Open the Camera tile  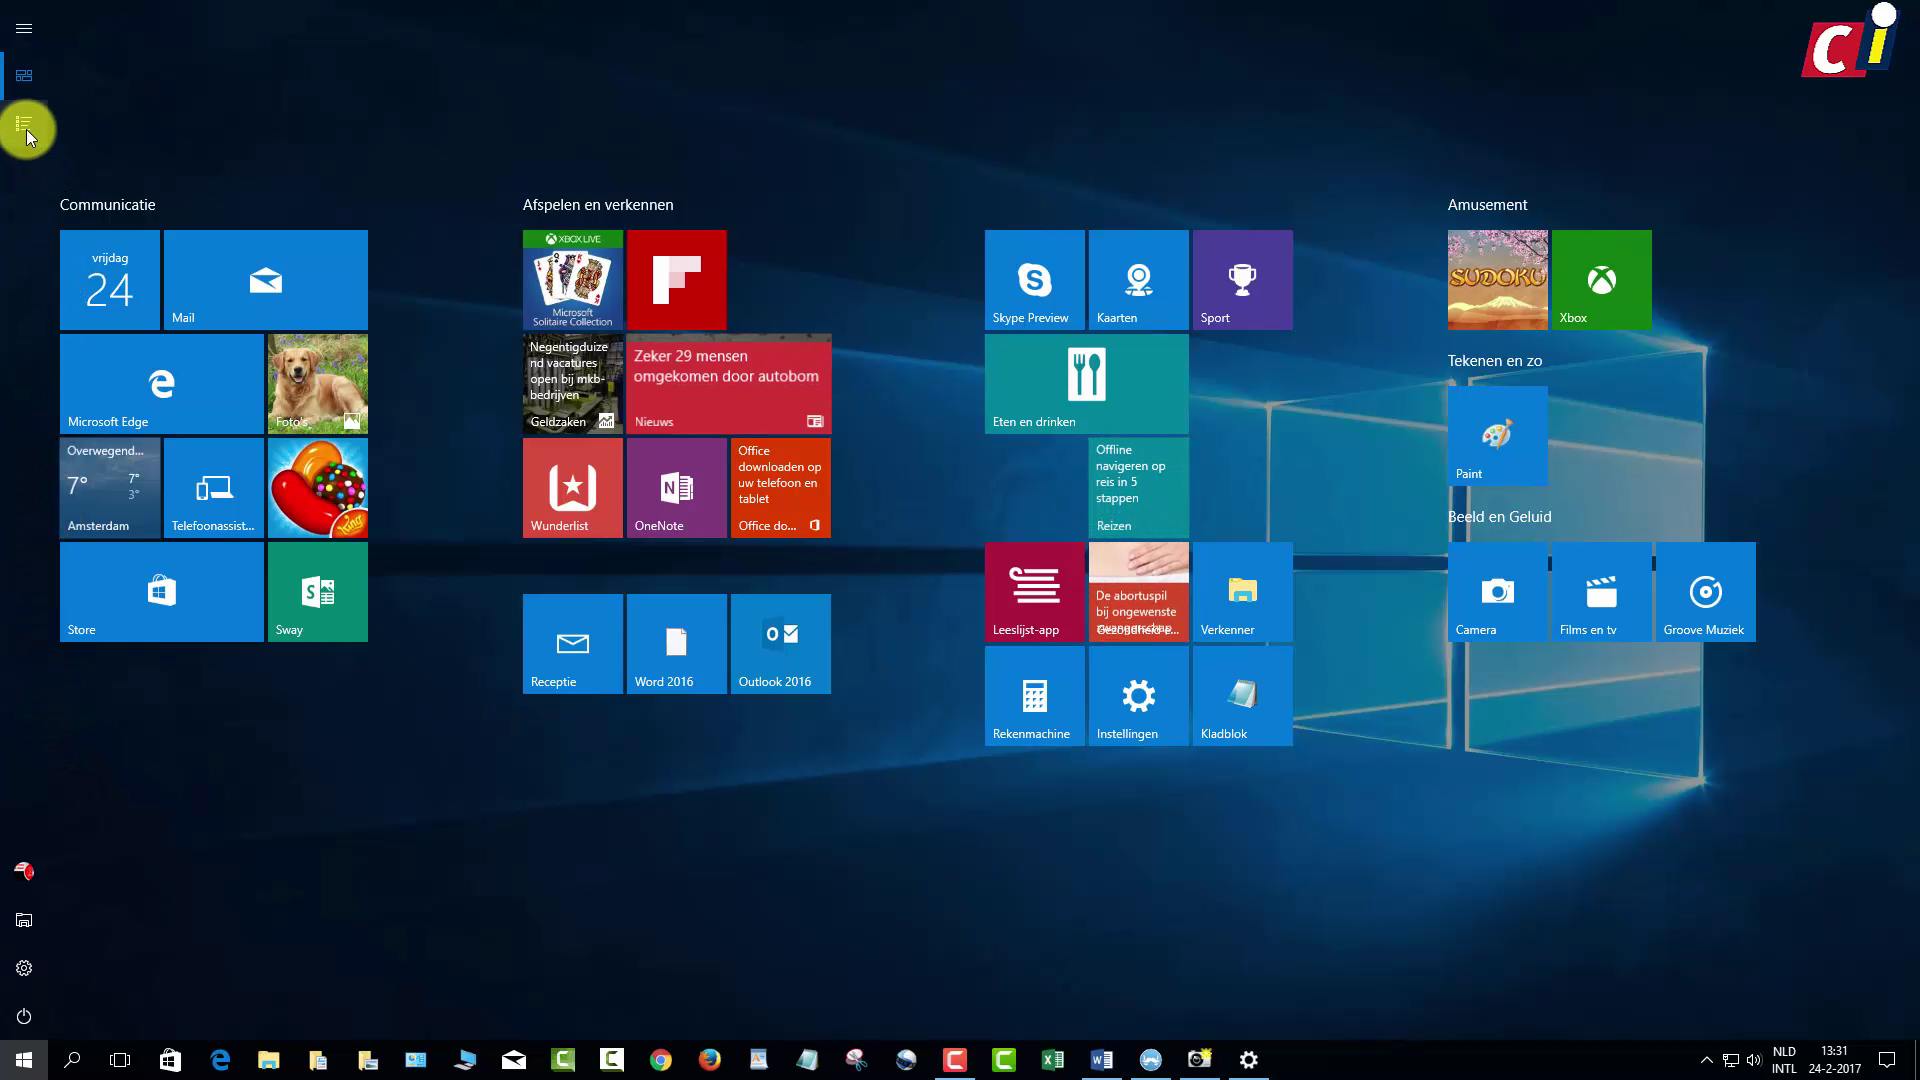1497,591
